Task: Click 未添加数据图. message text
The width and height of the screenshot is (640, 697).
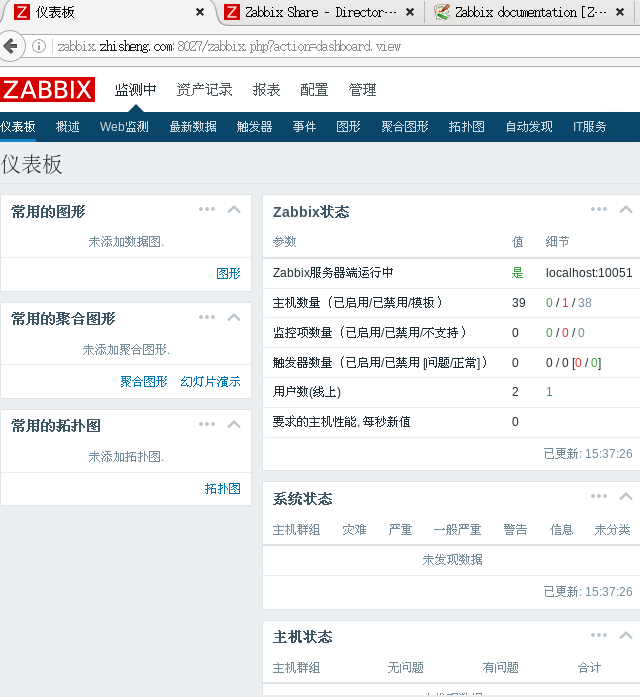Action: click(x=126, y=242)
